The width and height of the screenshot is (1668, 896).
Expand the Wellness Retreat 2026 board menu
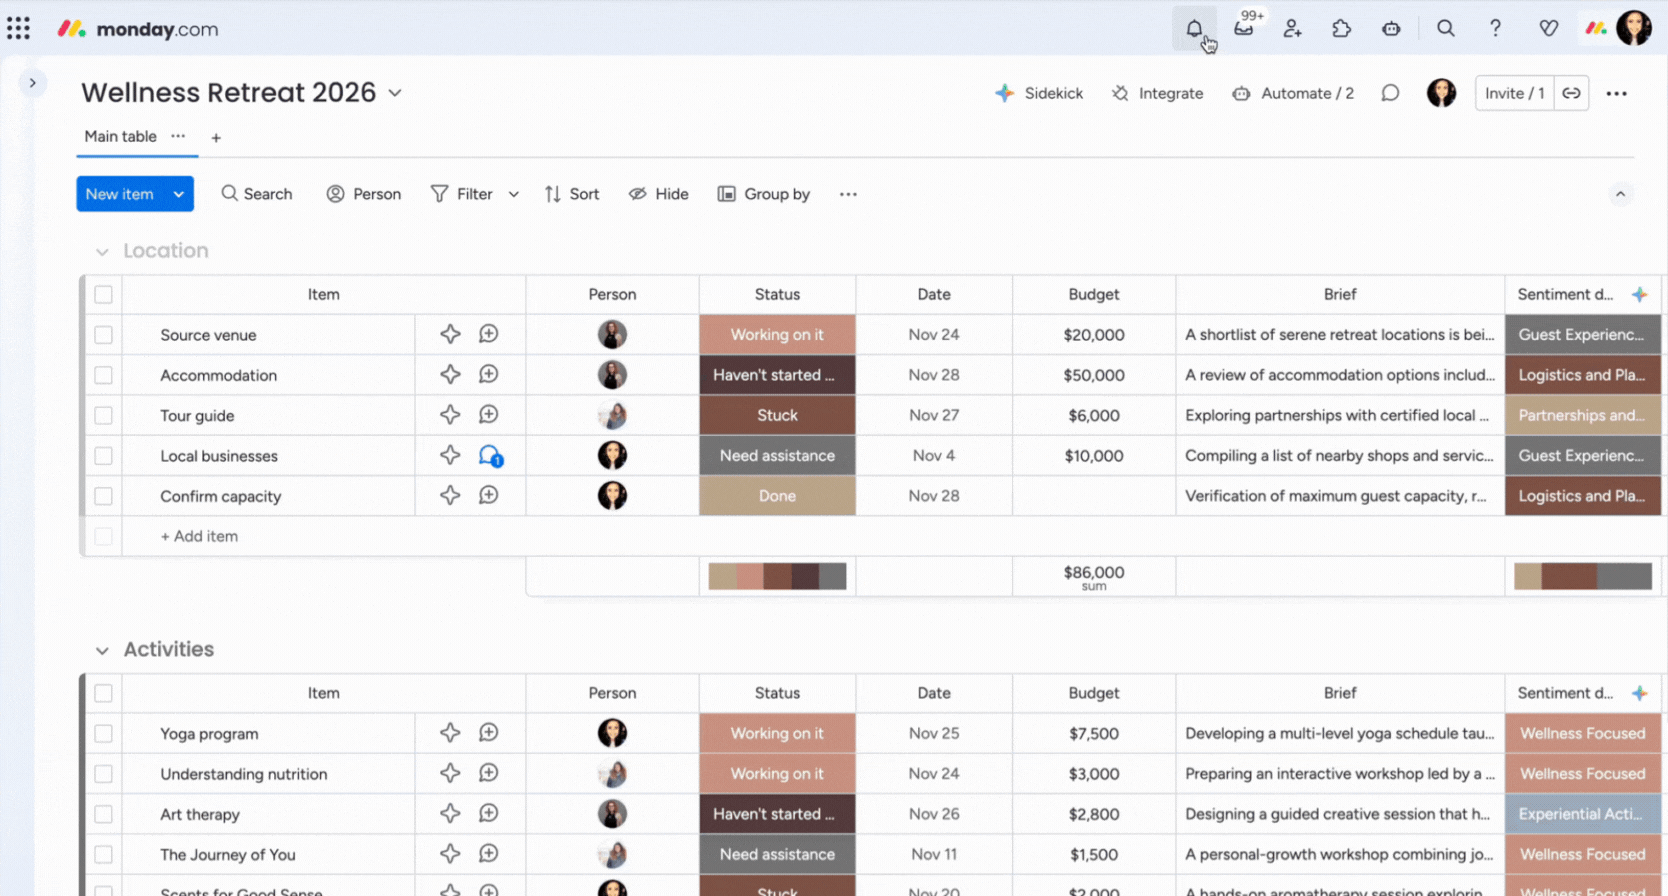[395, 93]
